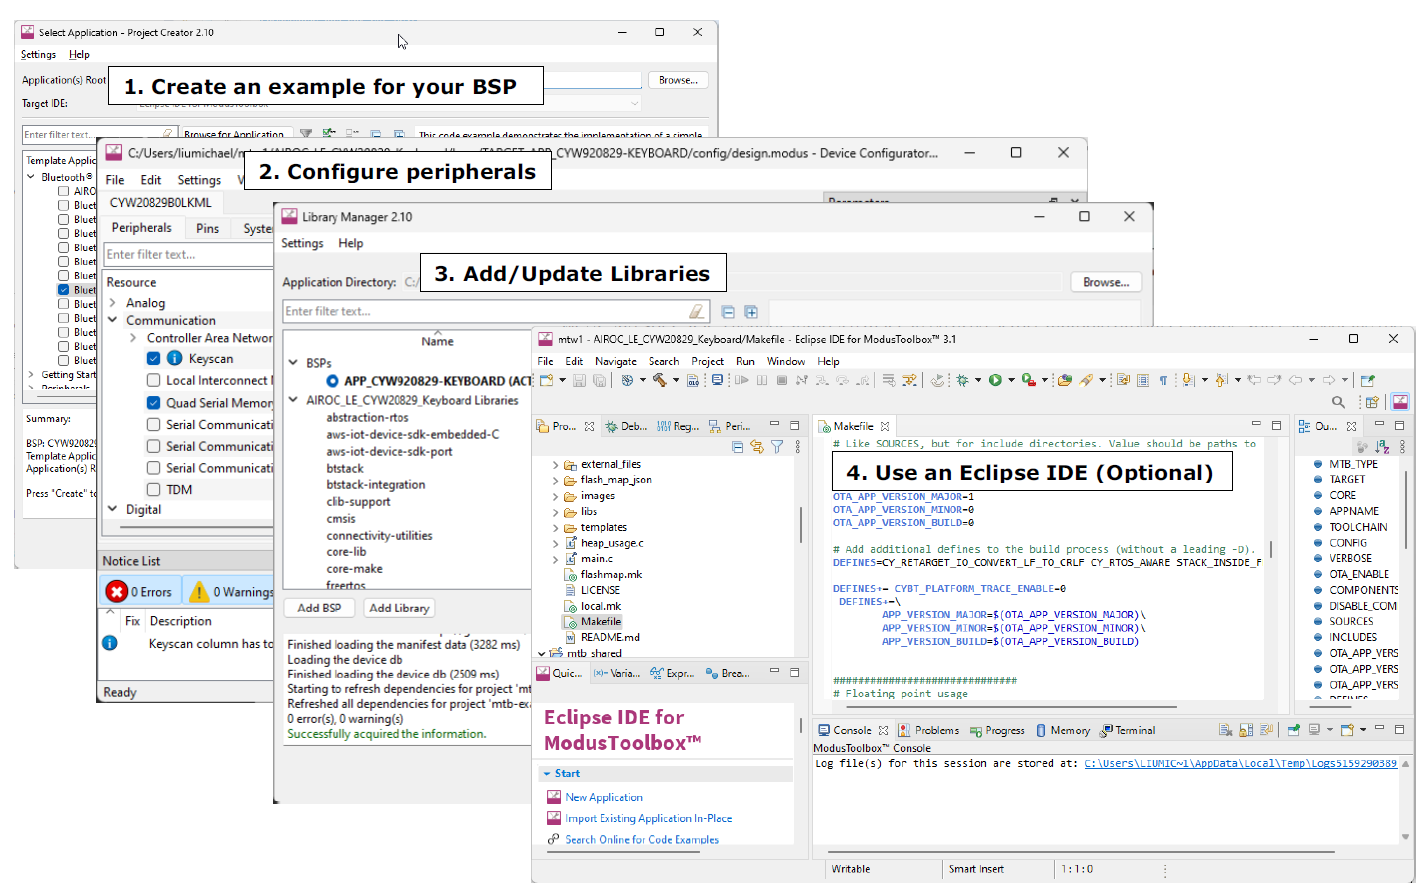Toggle the checked Bluetooth item in Project Creator
The height and width of the screenshot is (895, 1426).
(64, 290)
